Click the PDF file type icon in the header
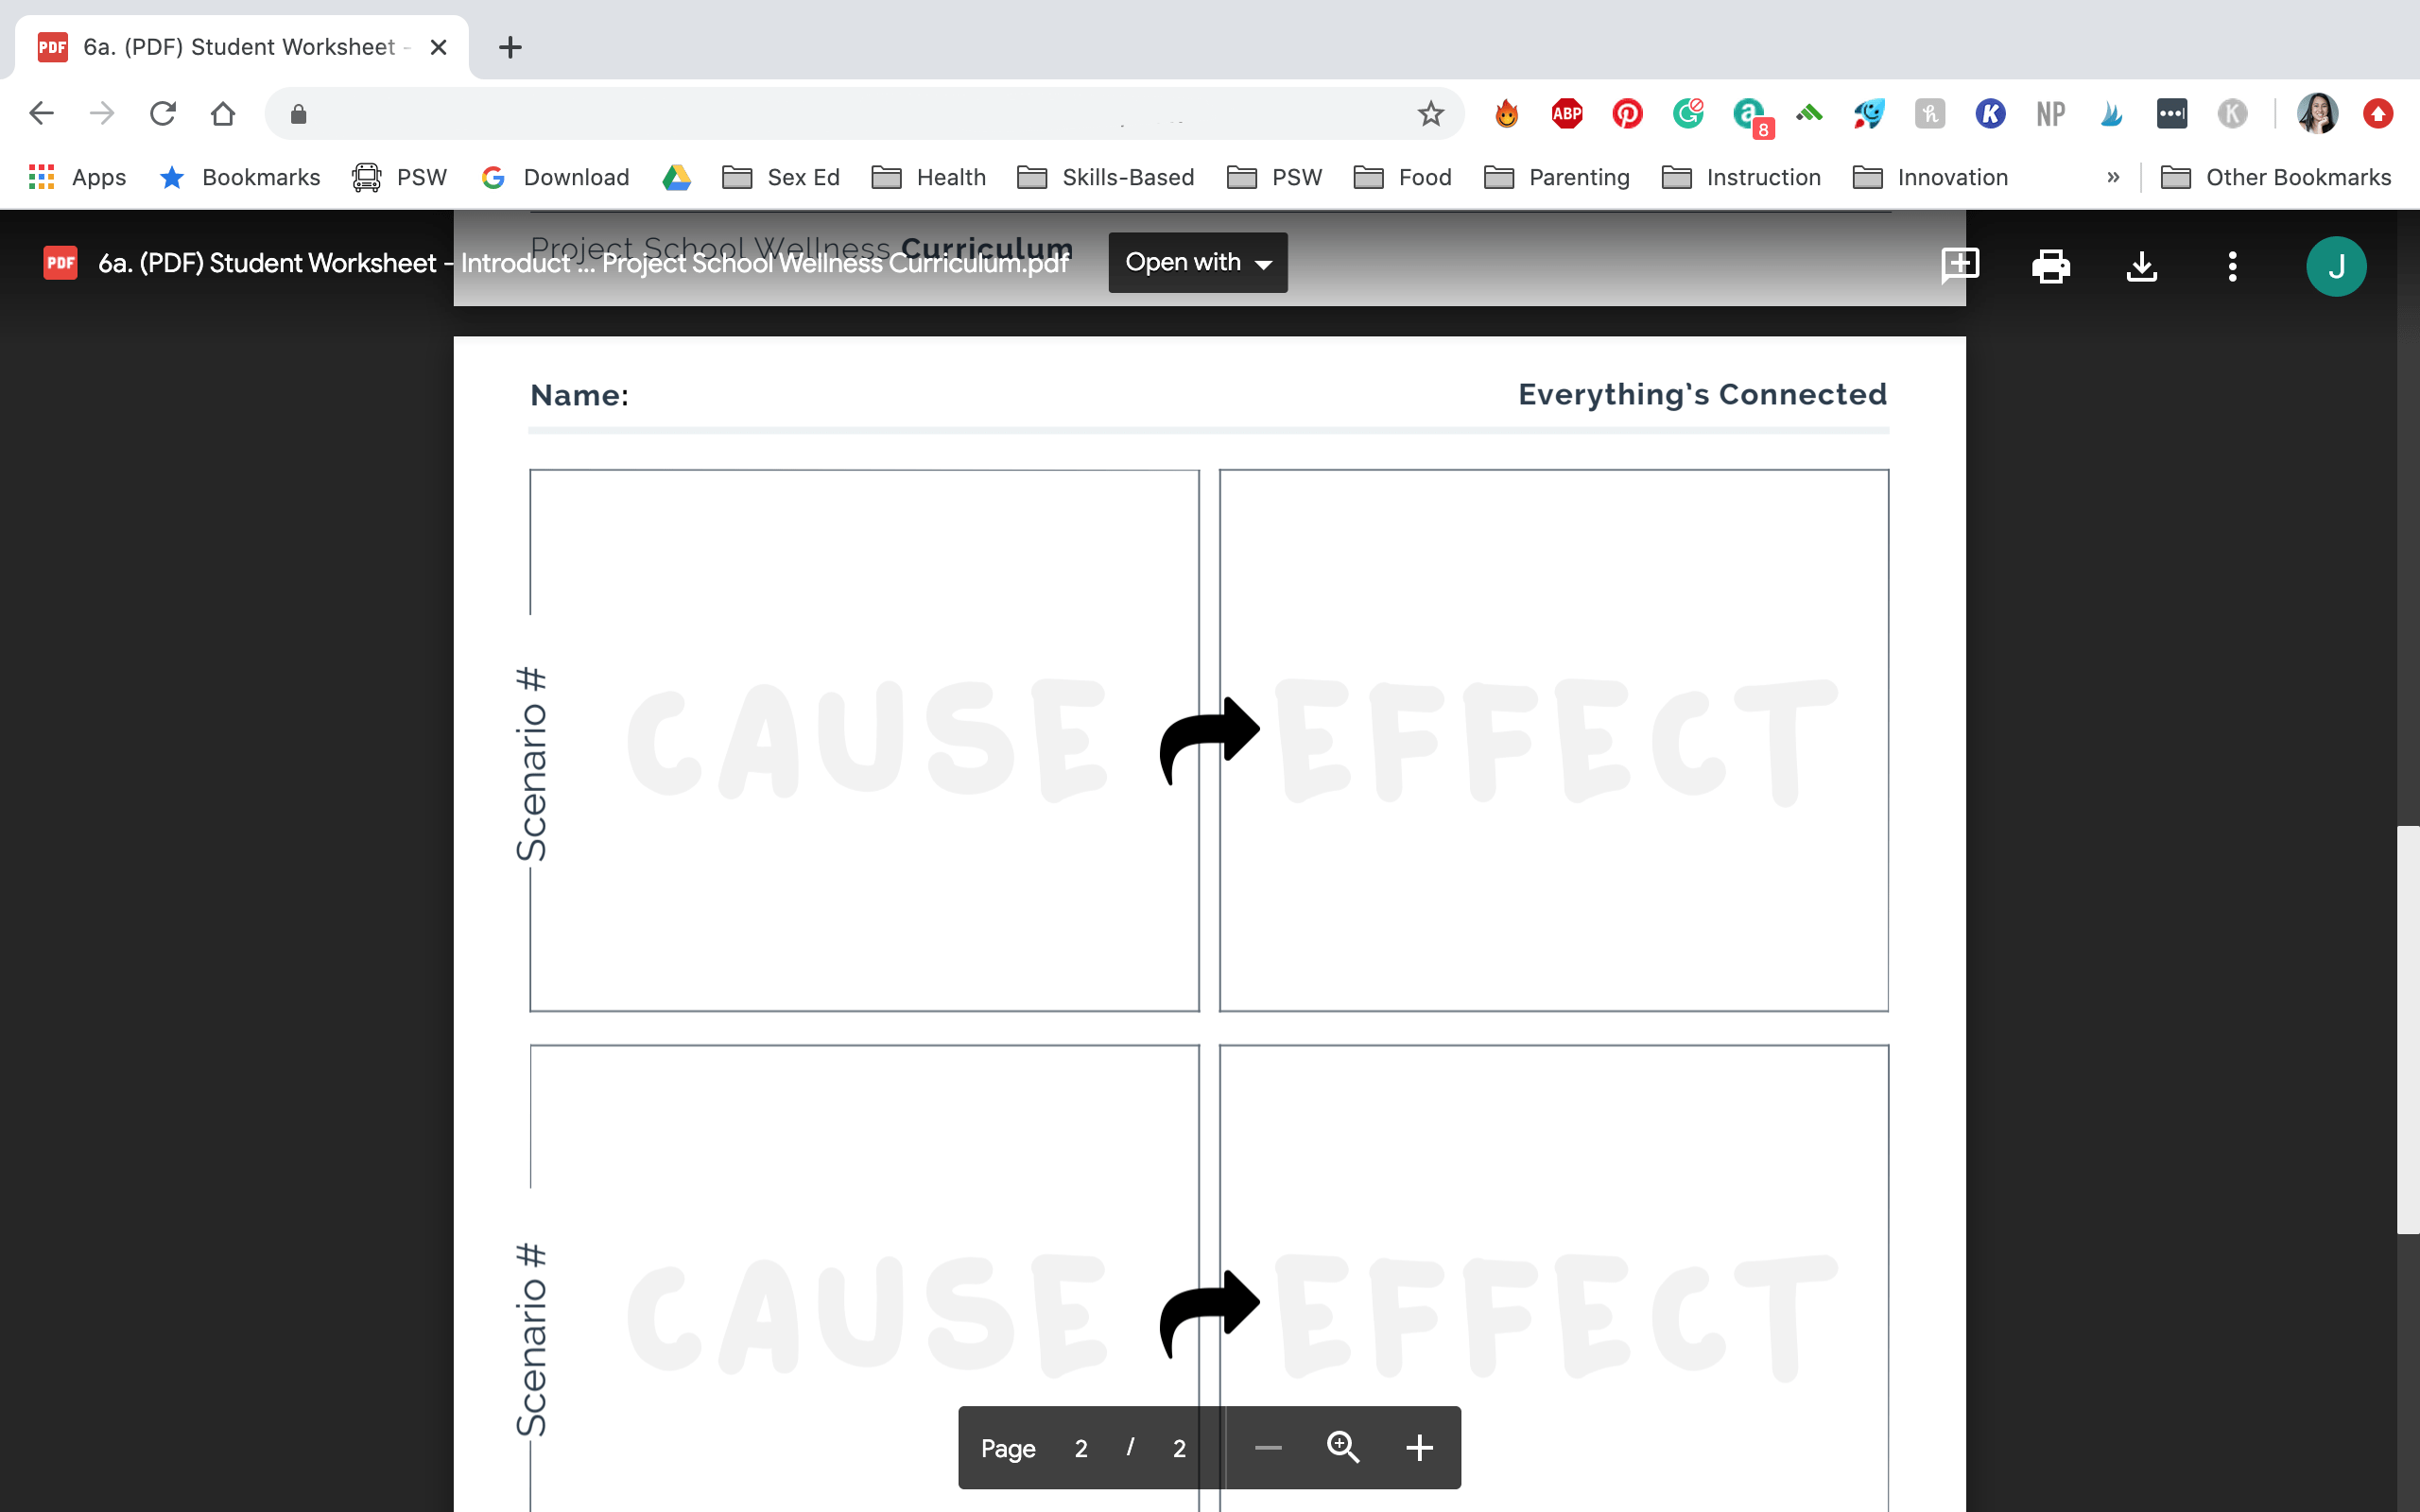The height and width of the screenshot is (1512, 2420). click(60, 262)
